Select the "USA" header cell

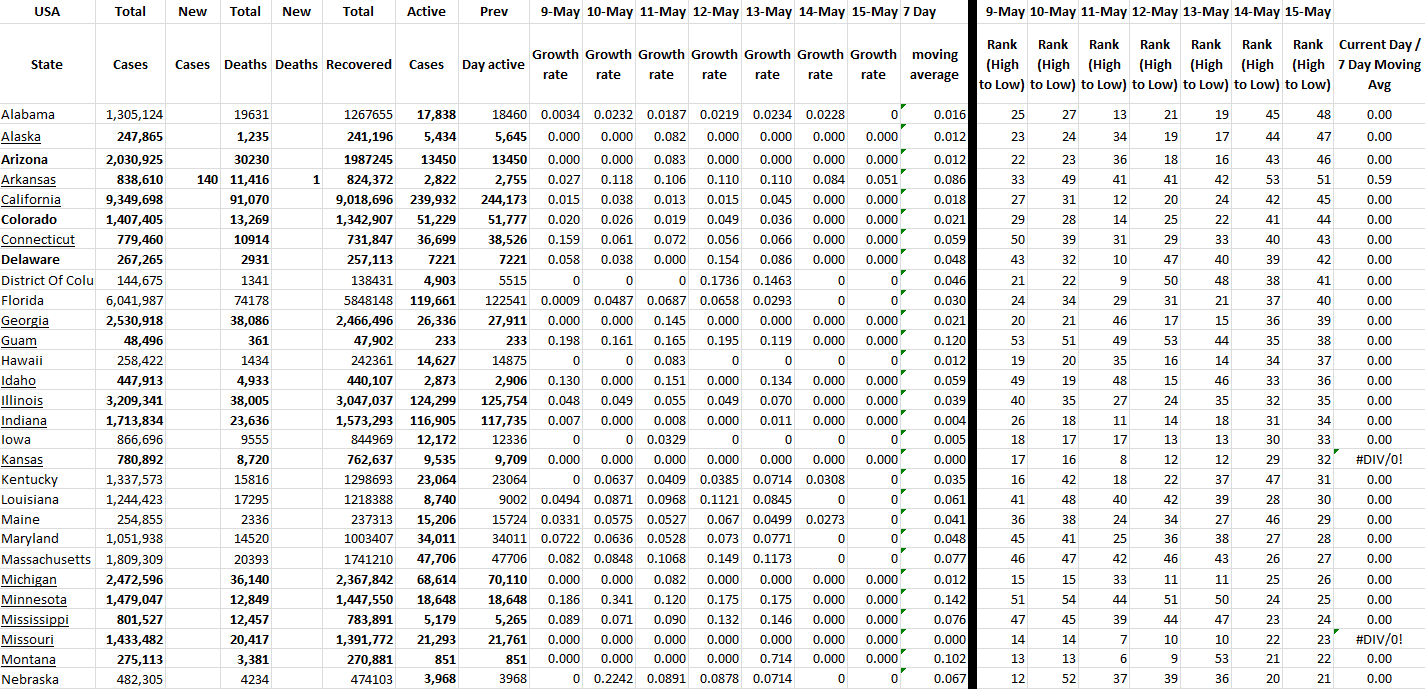point(47,12)
